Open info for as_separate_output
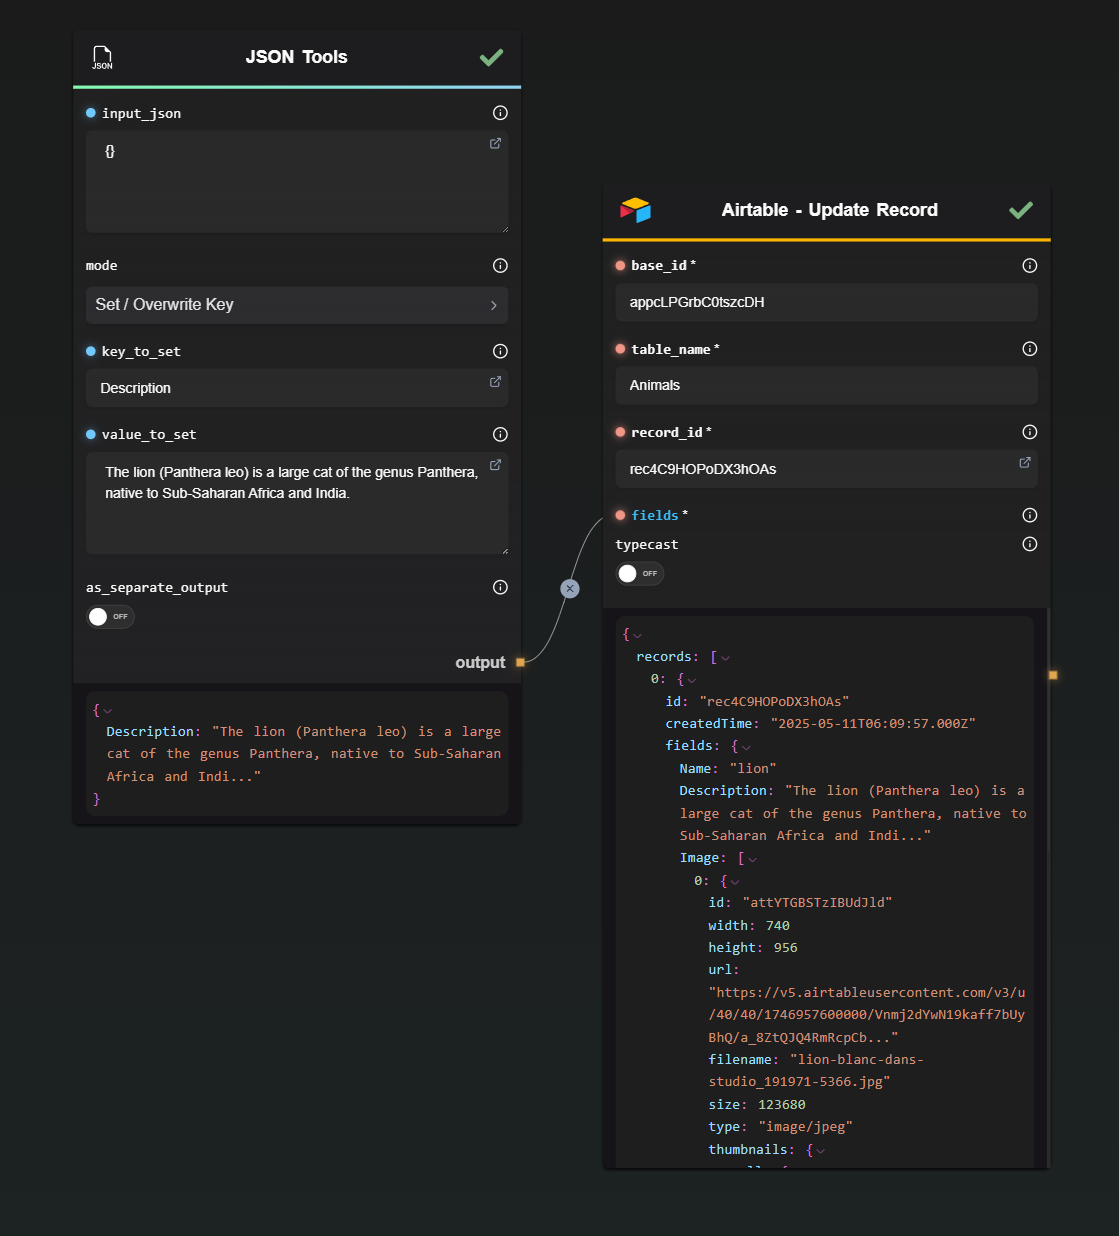This screenshot has height=1236, width=1119. [x=500, y=587]
